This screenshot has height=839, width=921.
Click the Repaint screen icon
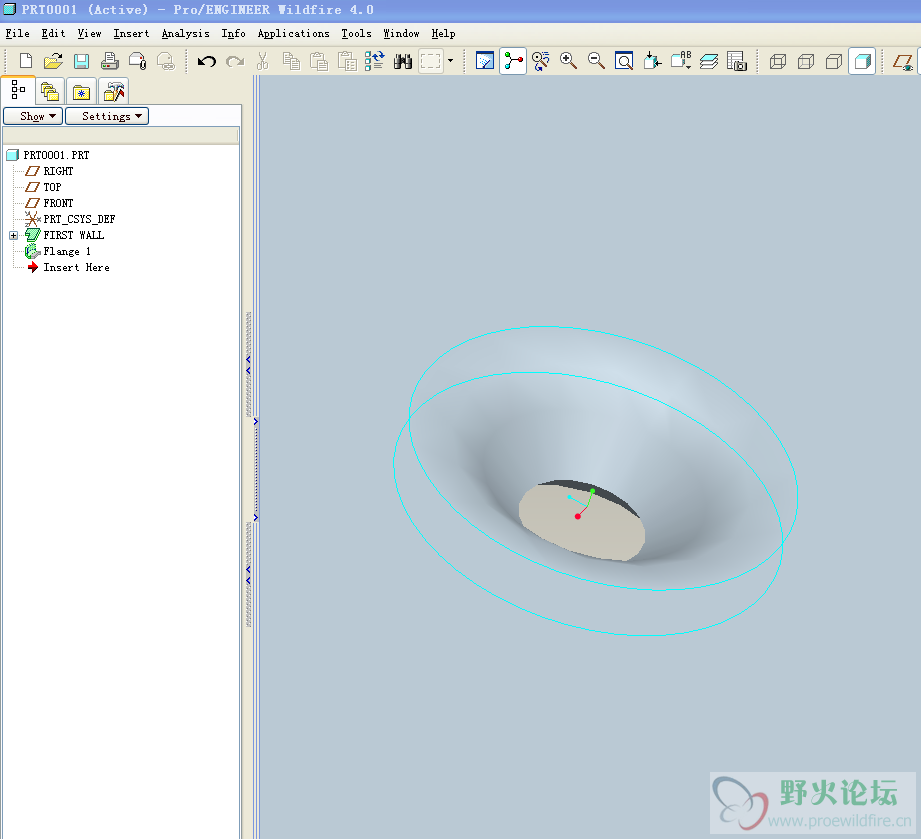point(485,61)
